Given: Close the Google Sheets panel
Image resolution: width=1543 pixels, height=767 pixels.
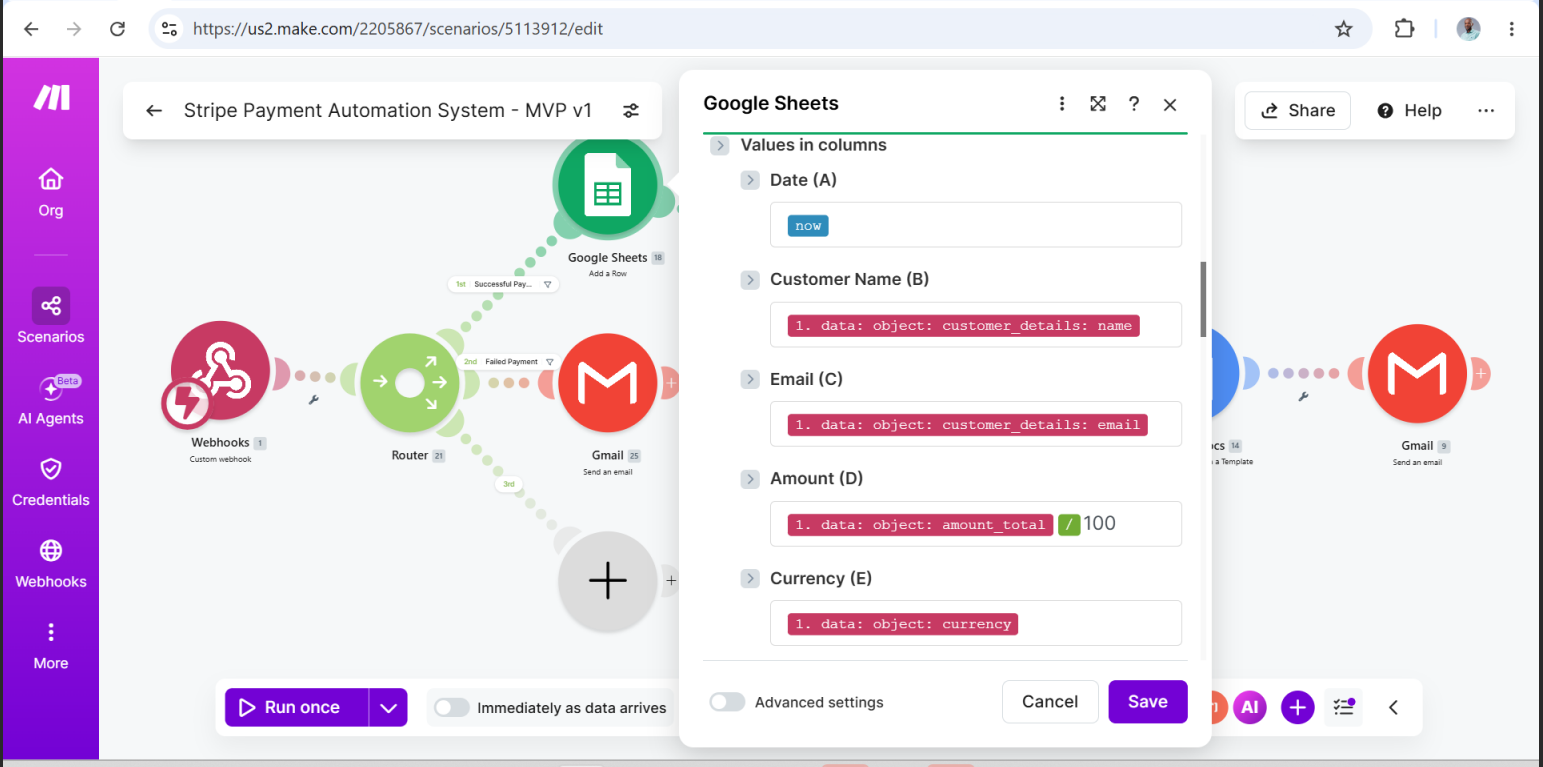Looking at the screenshot, I should [x=1170, y=104].
